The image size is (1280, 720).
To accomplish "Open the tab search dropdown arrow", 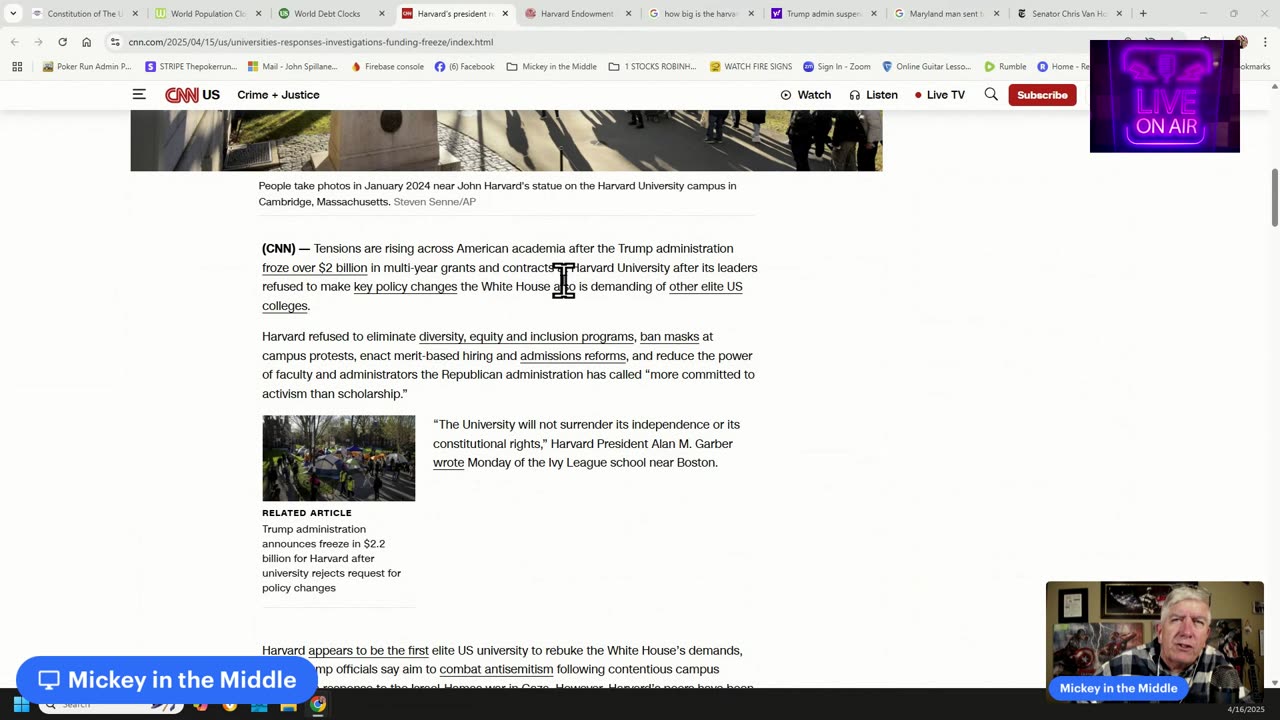I will point(13,14).
